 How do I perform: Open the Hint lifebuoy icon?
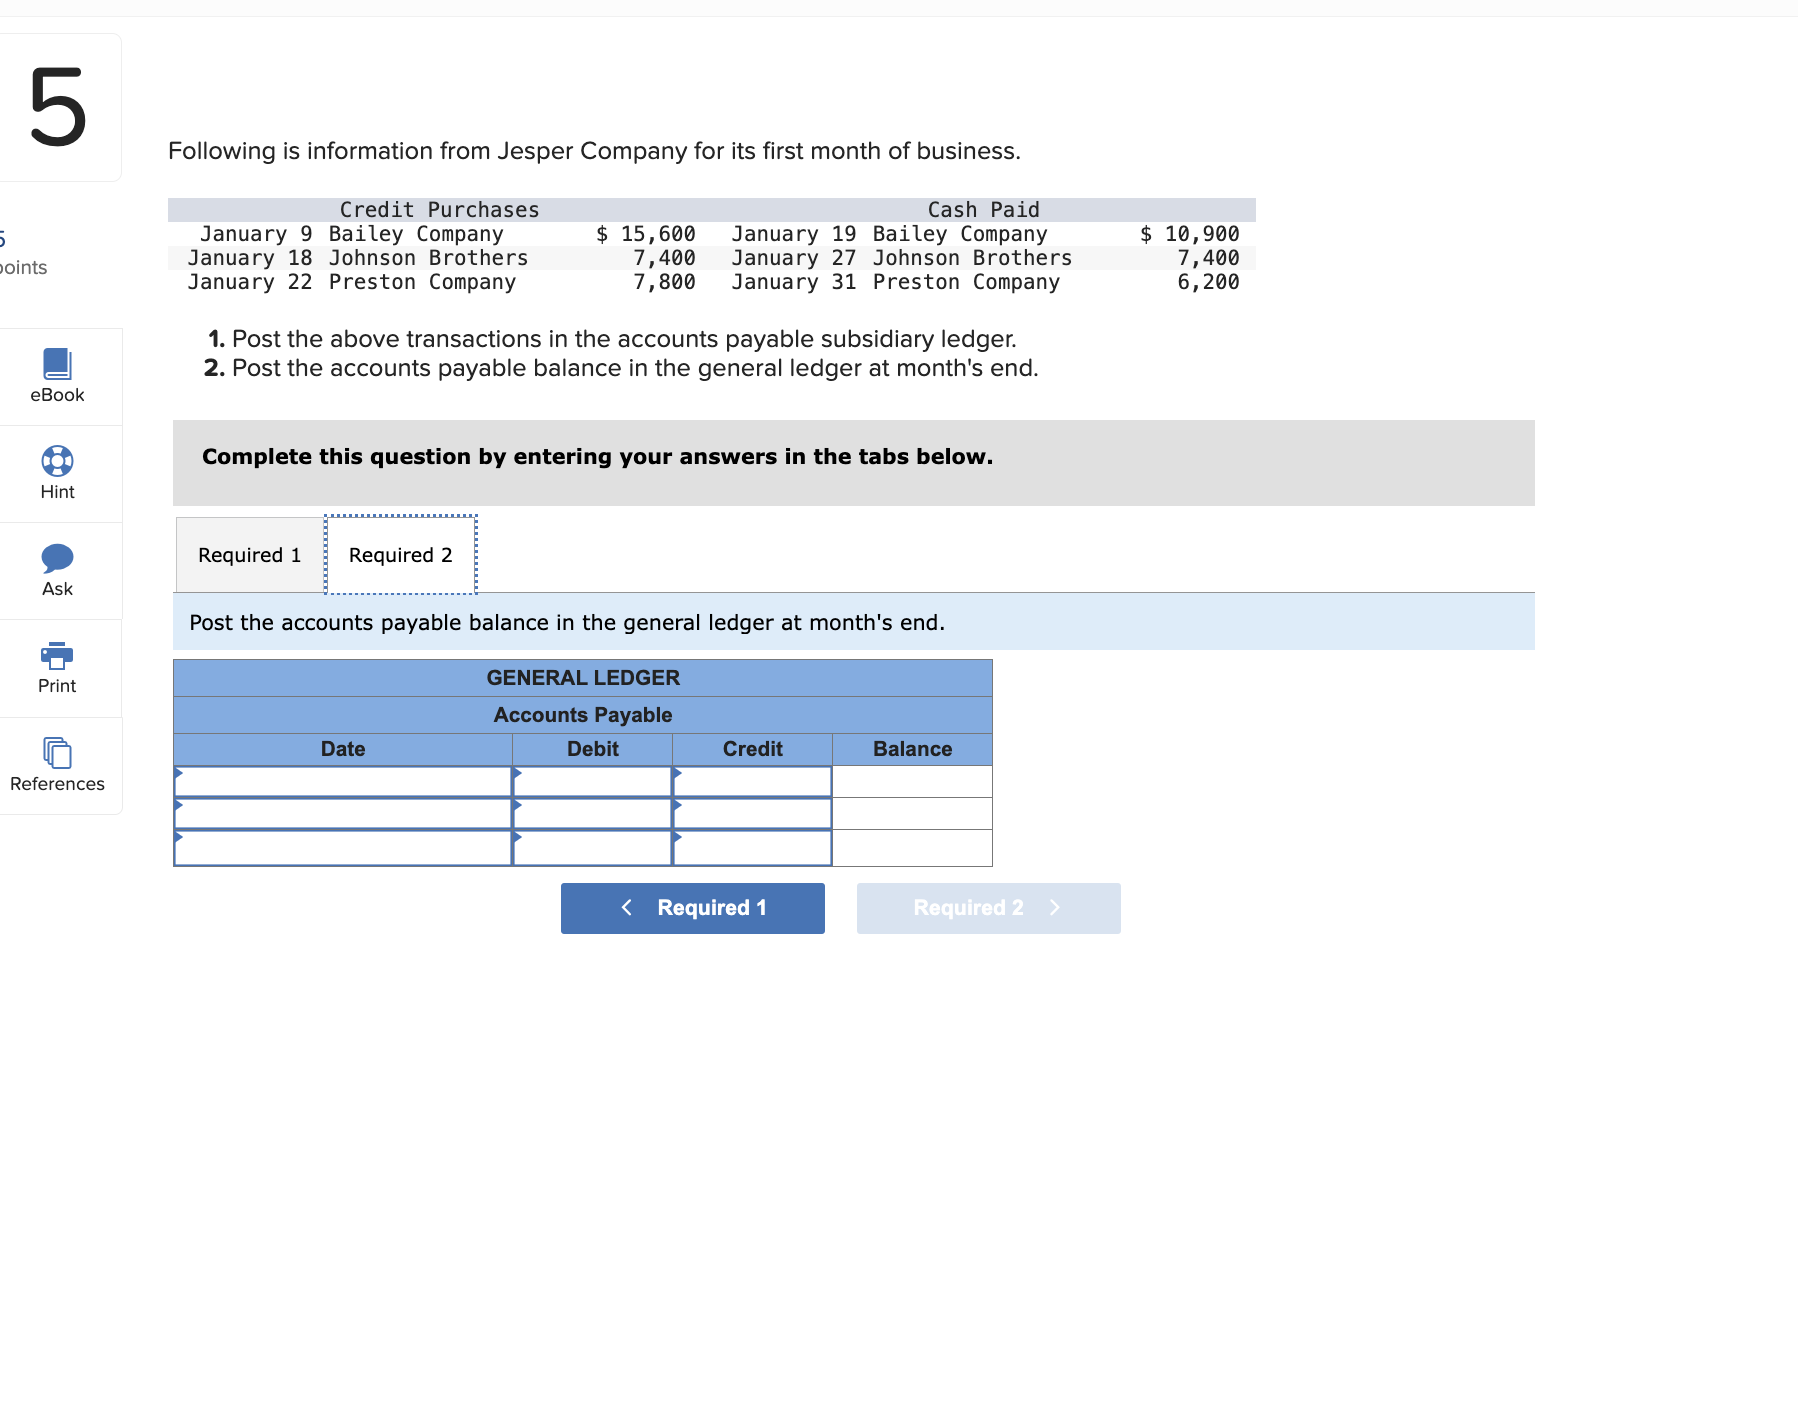[x=57, y=460]
